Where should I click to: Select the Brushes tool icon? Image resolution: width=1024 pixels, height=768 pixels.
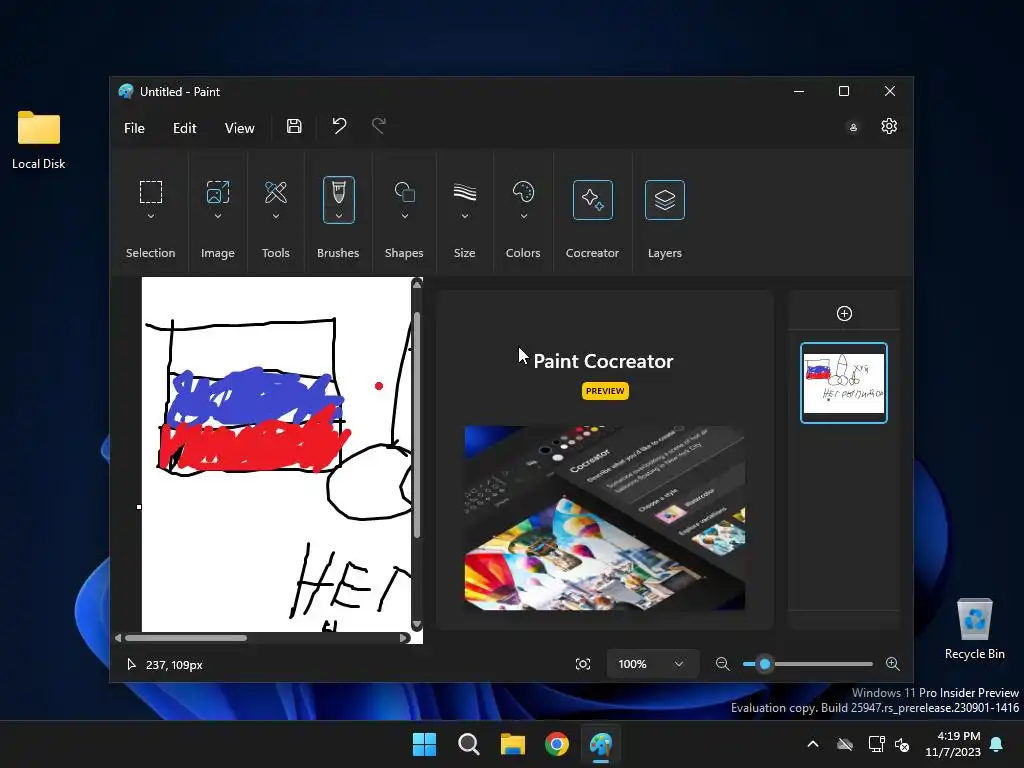coord(338,192)
